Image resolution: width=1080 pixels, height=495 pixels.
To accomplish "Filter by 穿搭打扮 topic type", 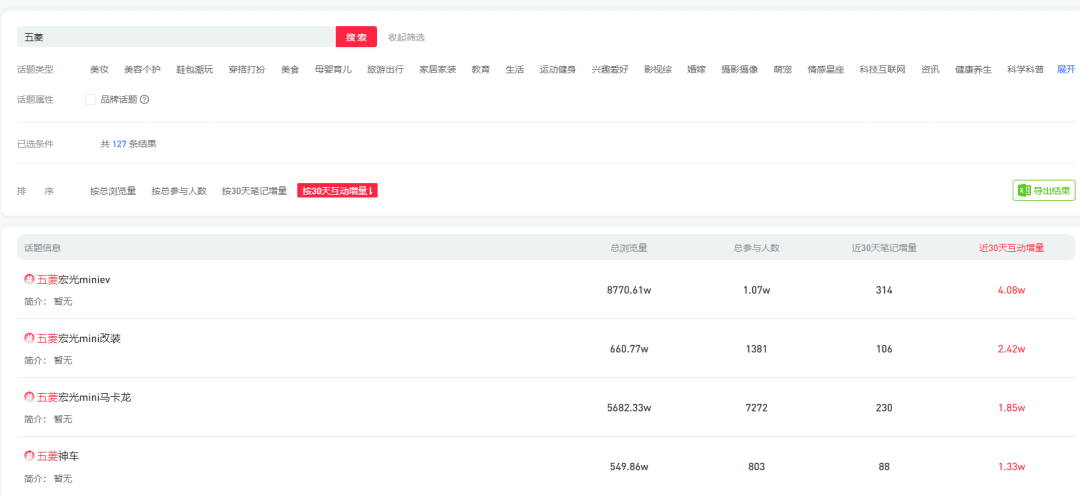I will click(247, 70).
